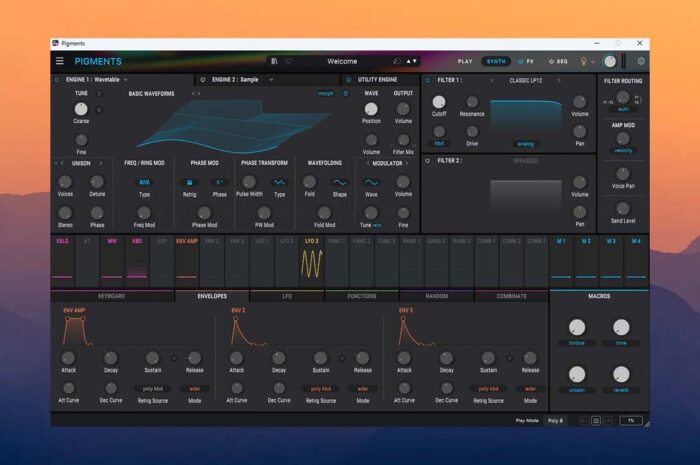The height and width of the screenshot is (465, 700).
Task: Click the velocity Amp Mod source
Action: click(623, 150)
